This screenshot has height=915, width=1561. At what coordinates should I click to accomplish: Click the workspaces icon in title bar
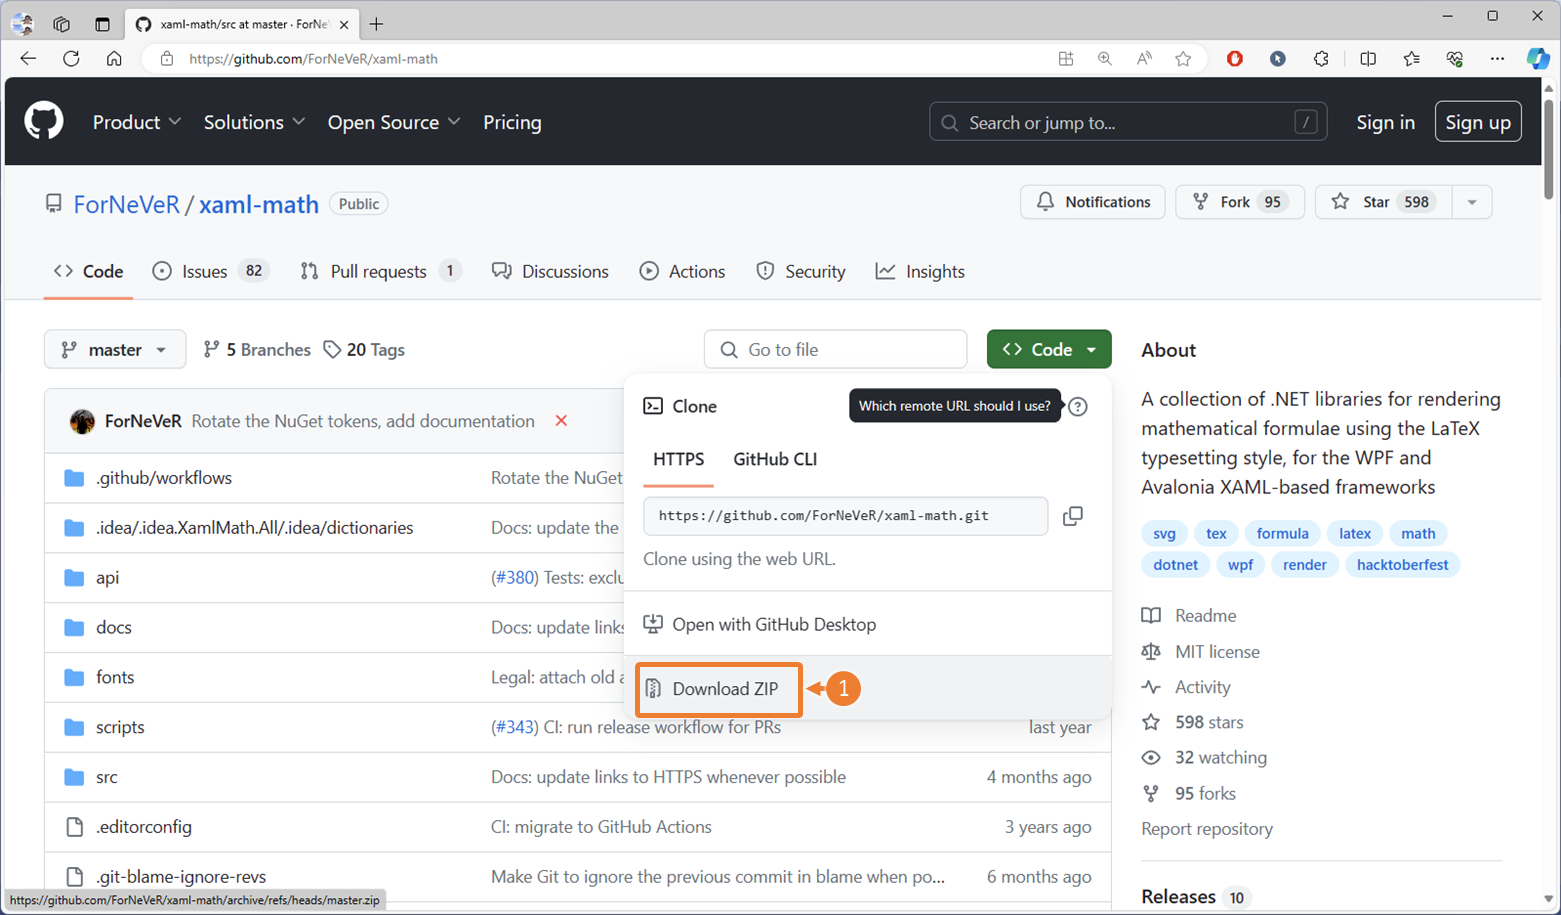tap(62, 24)
